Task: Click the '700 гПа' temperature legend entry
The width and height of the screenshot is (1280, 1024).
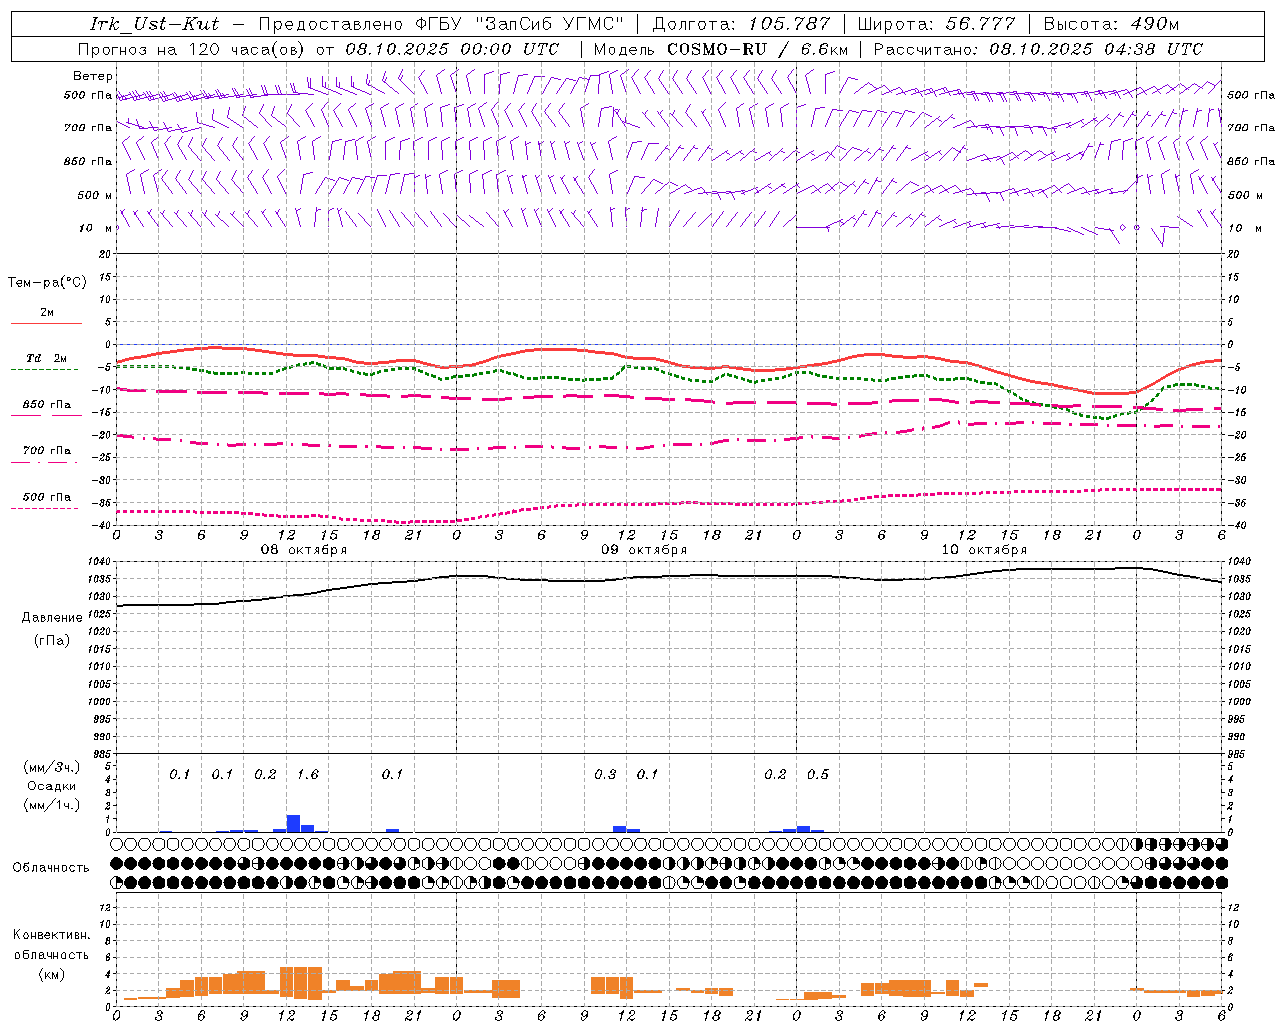Action: tap(46, 451)
